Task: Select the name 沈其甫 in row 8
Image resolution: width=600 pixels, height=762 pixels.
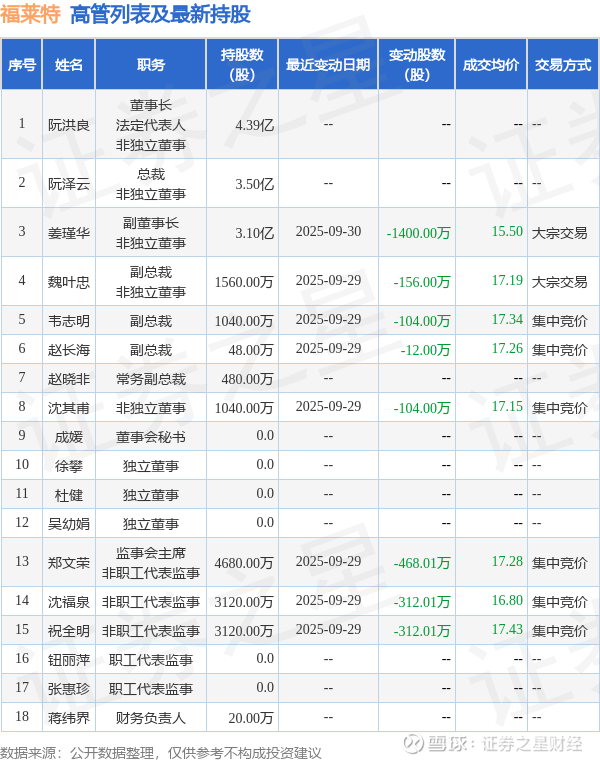Action: (69, 408)
